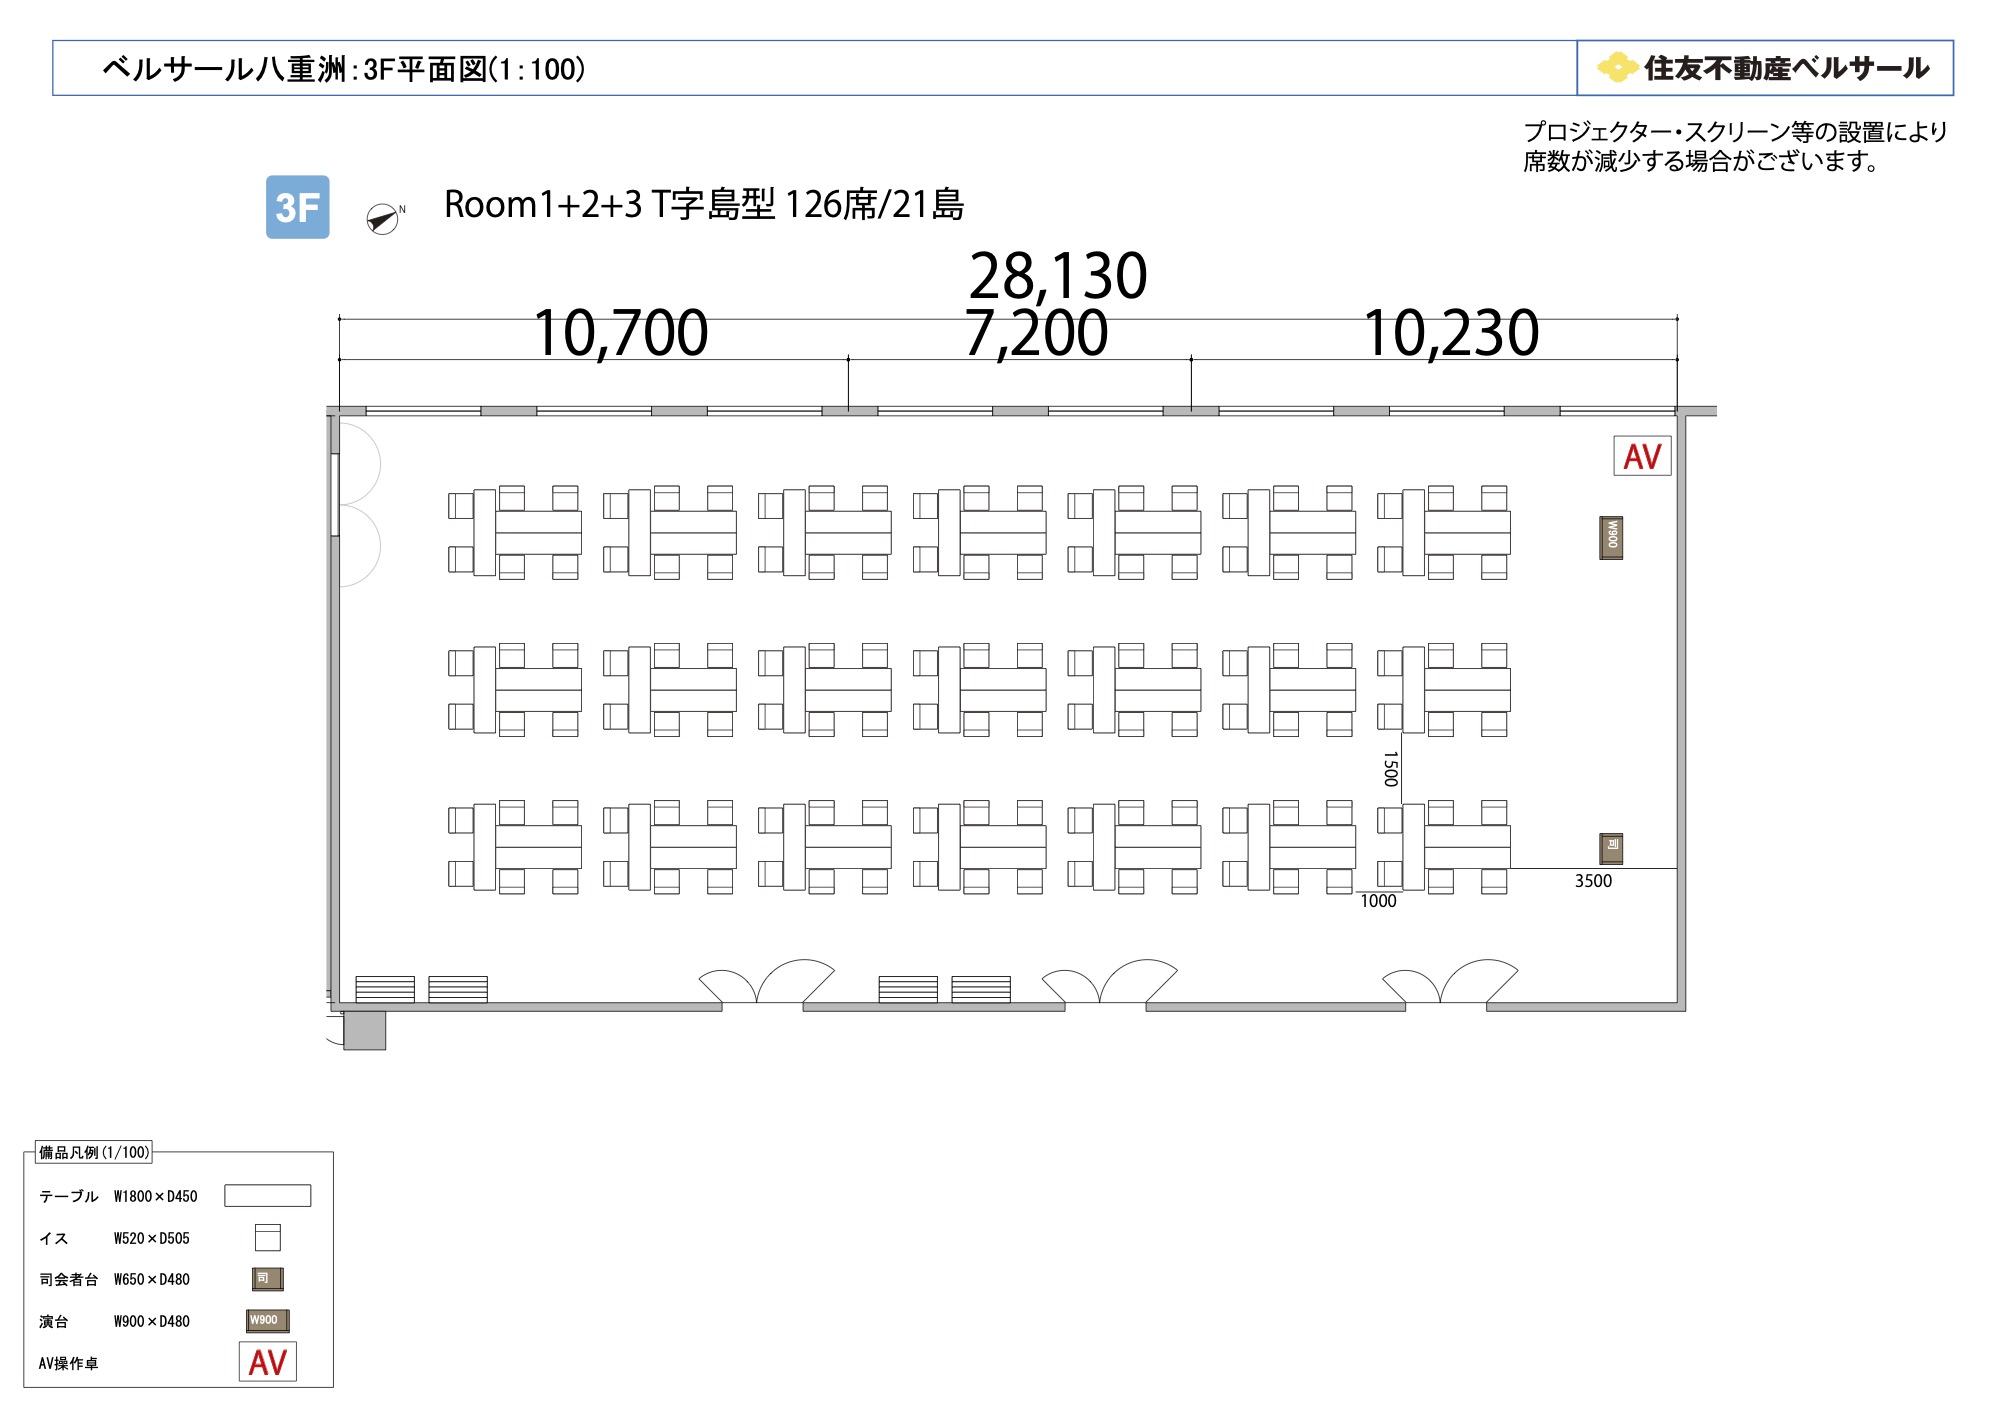2000x1414 pixels.
Task: Click the 住友不動産ベルサール brand text
Action: tap(1786, 68)
